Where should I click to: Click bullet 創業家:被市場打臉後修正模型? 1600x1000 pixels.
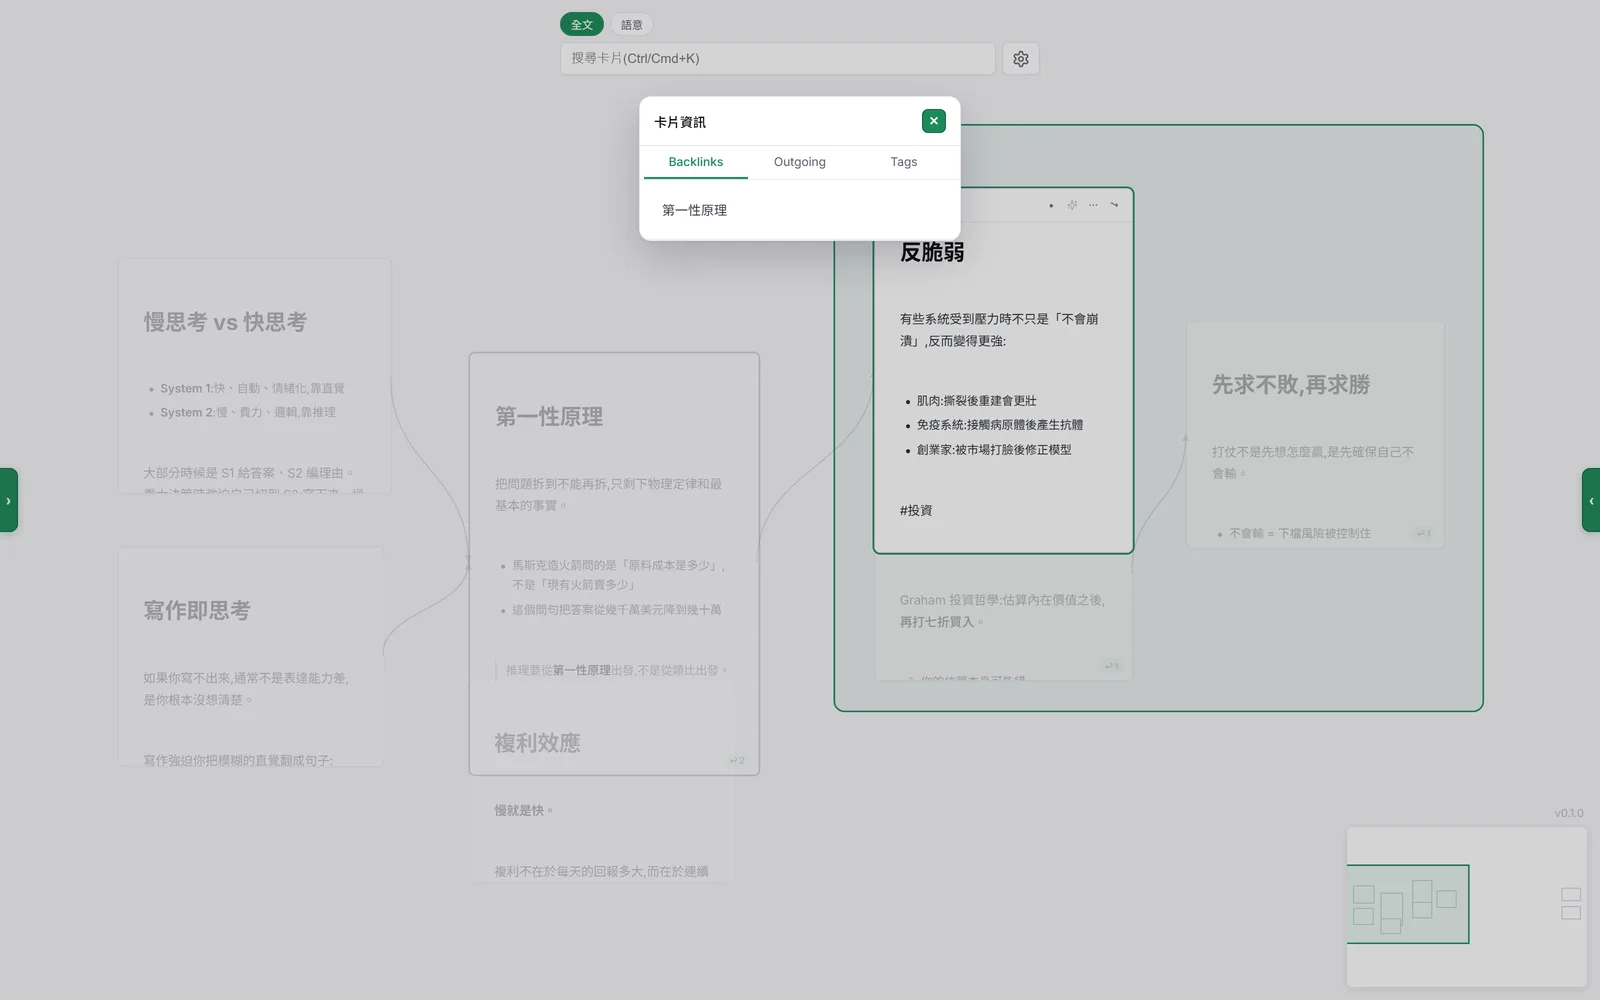pyautogui.click(x=994, y=450)
